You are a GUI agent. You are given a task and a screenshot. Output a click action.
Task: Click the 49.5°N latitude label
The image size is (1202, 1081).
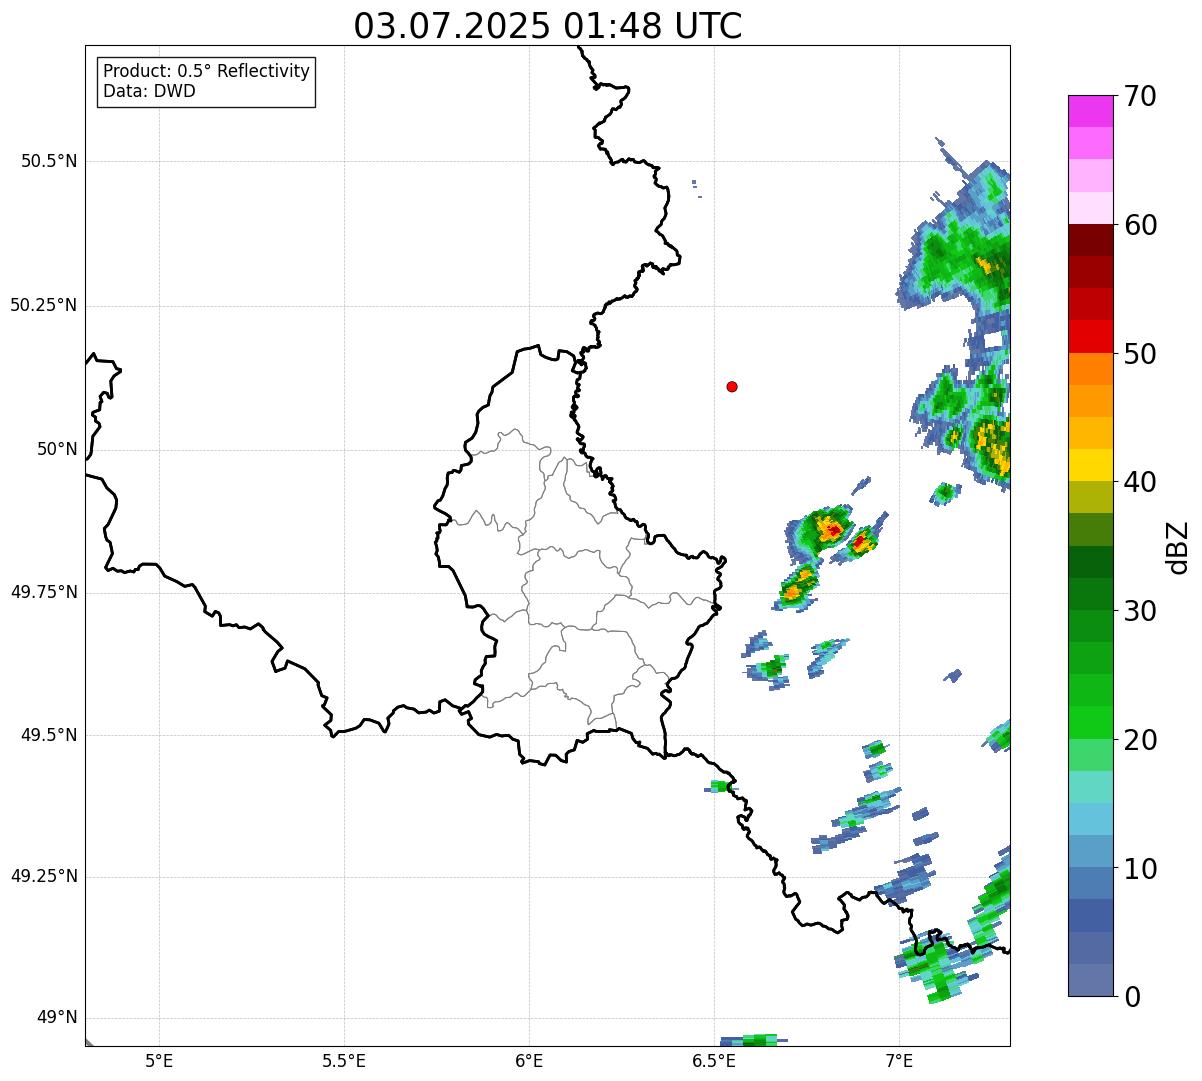coord(49,735)
